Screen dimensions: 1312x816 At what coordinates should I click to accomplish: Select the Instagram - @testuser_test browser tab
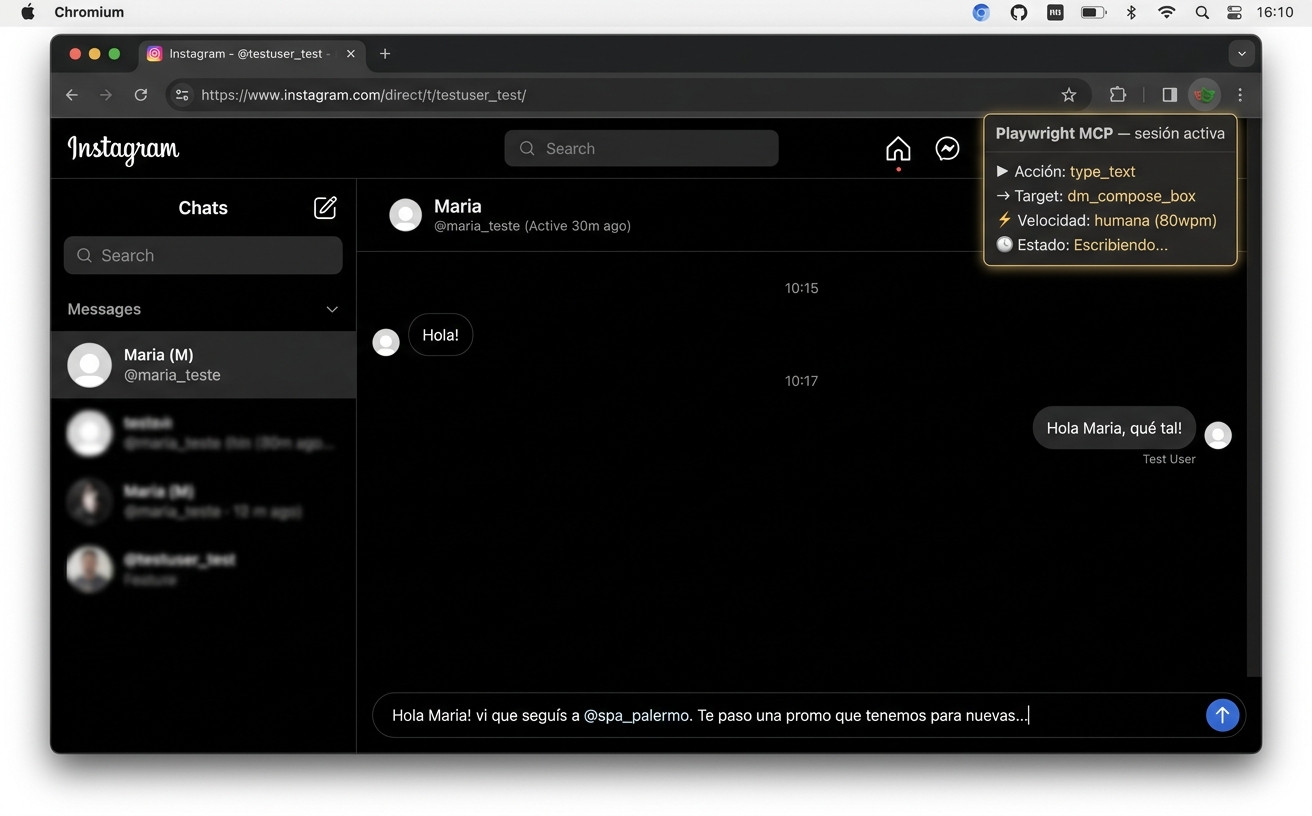coord(250,54)
